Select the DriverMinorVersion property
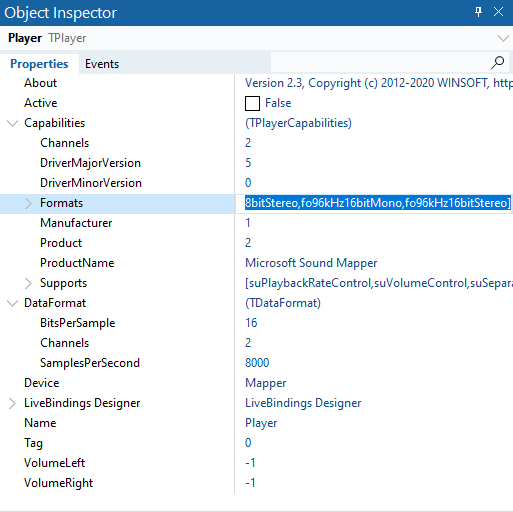This screenshot has height=512, width=513. pos(91,183)
